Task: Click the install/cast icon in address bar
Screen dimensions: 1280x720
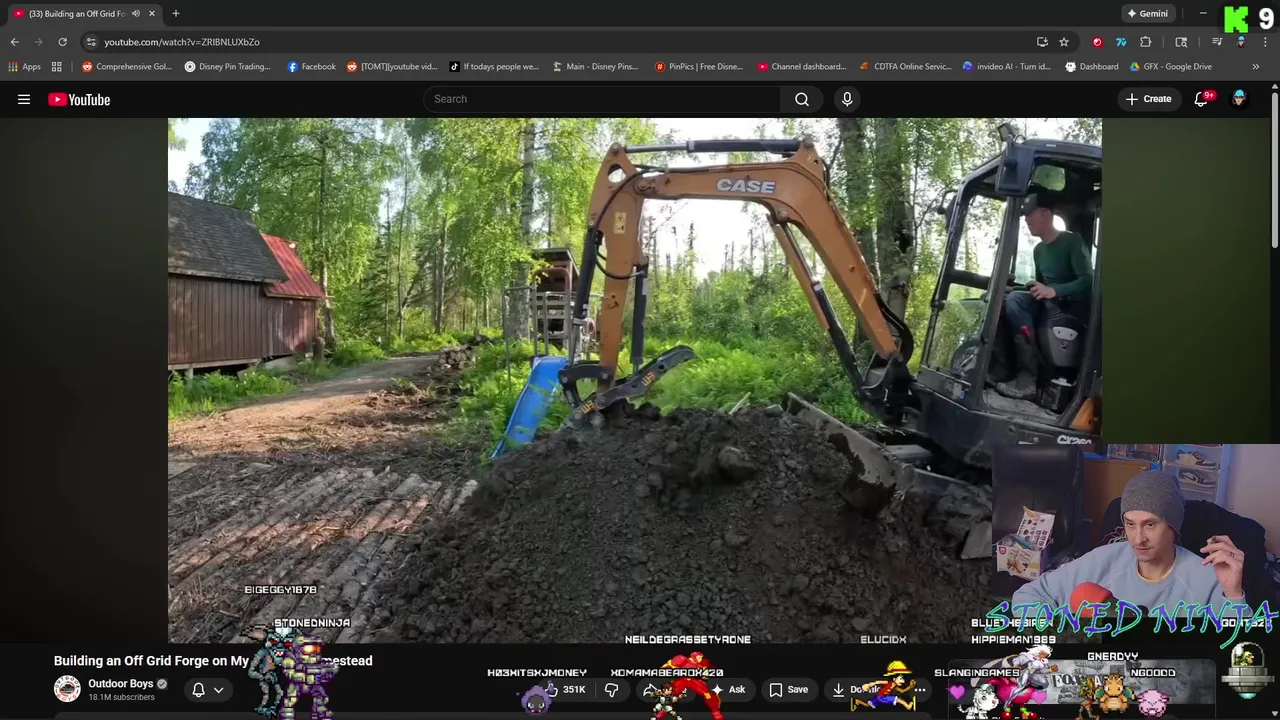Action: [x=1042, y=42]
